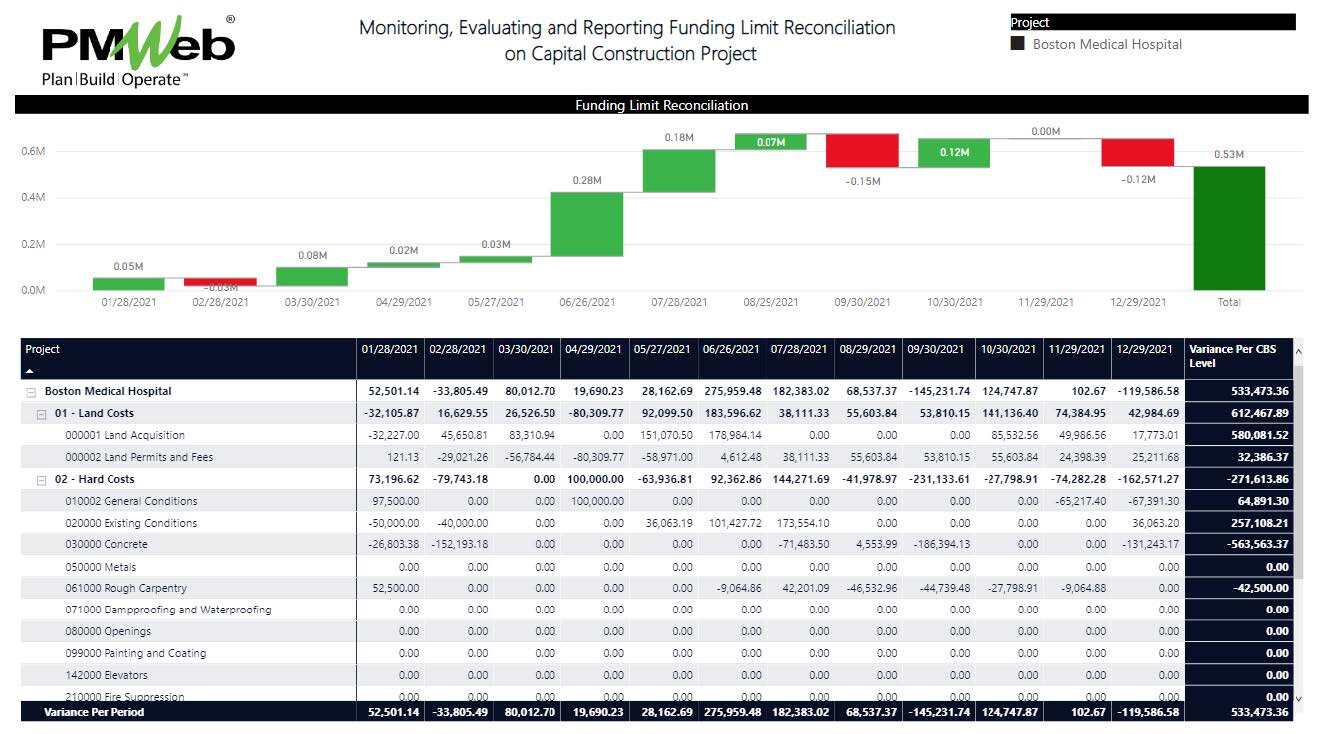Click the table's scroll up arrow
This screenshot has height=734, width=1320.
point(1299,351)
